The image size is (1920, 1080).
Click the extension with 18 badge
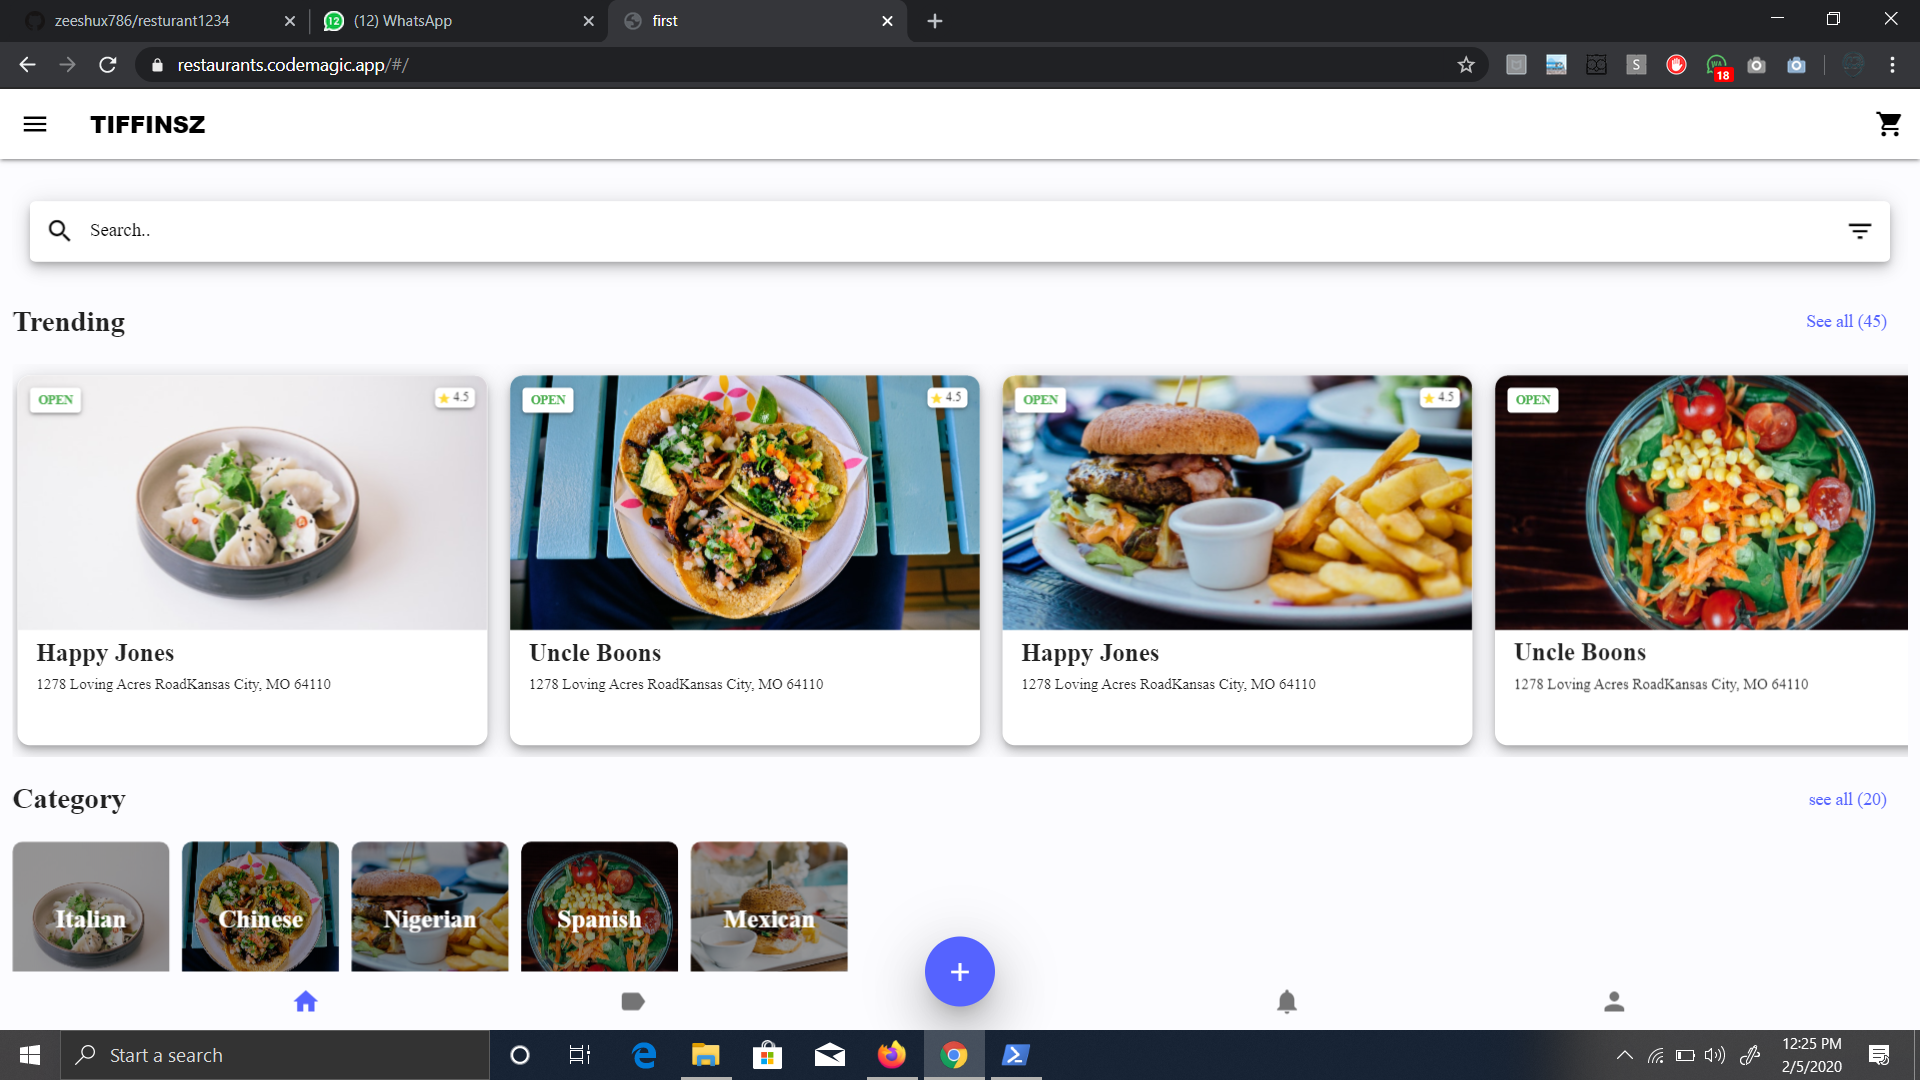tap(1717, 66)
